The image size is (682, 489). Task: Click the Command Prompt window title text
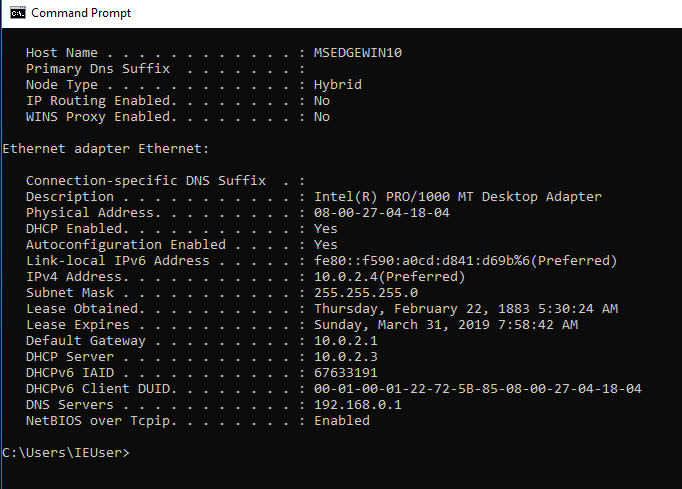(x=81, y=13)
